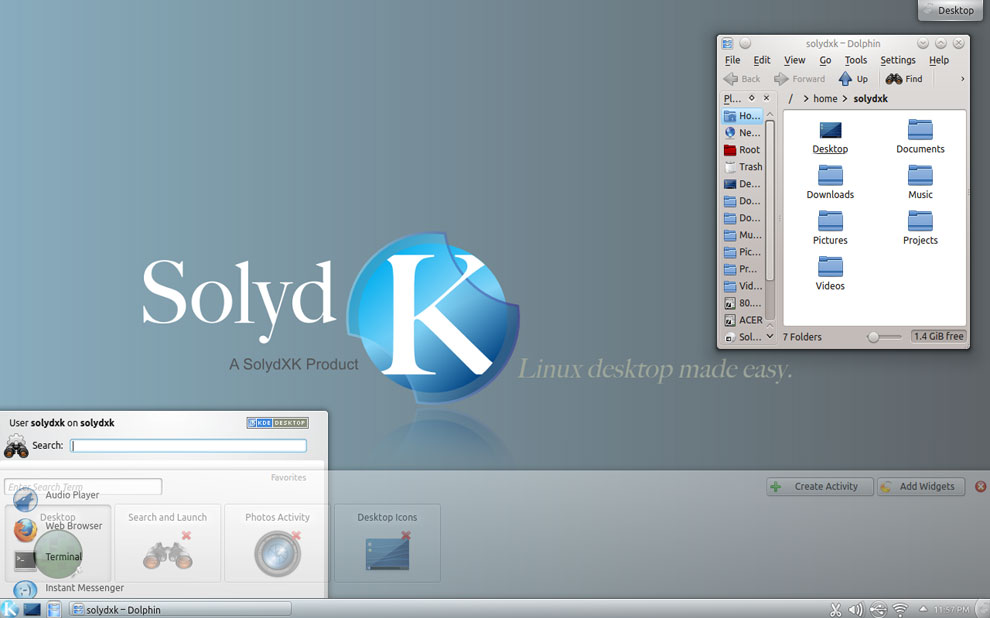
Task: Launch Instant Messenger from the Favorites list
Action: pos(68,588)
